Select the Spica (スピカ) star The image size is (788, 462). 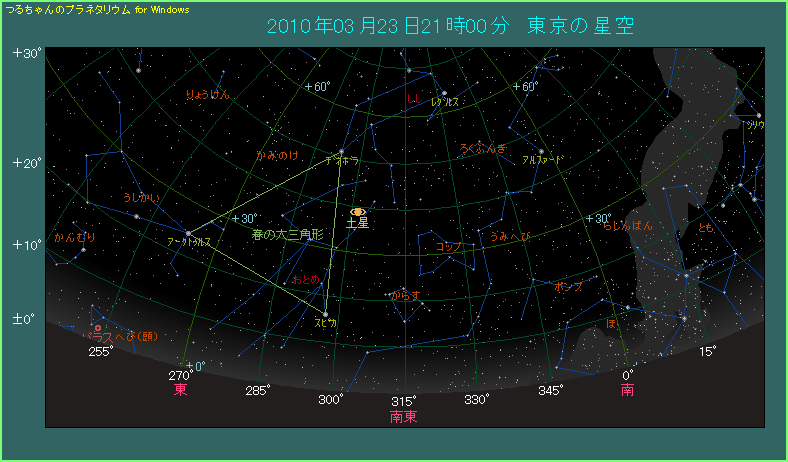pyautogui.click(x=326, y=314)
